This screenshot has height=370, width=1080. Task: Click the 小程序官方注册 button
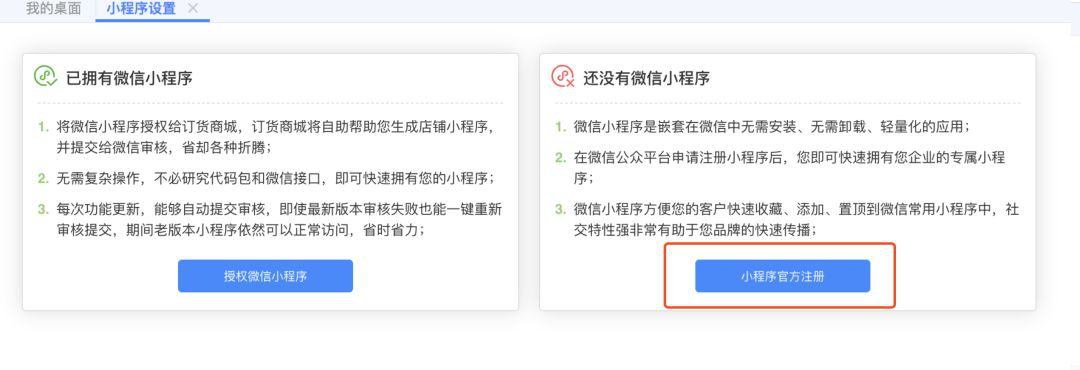(782, 276)
